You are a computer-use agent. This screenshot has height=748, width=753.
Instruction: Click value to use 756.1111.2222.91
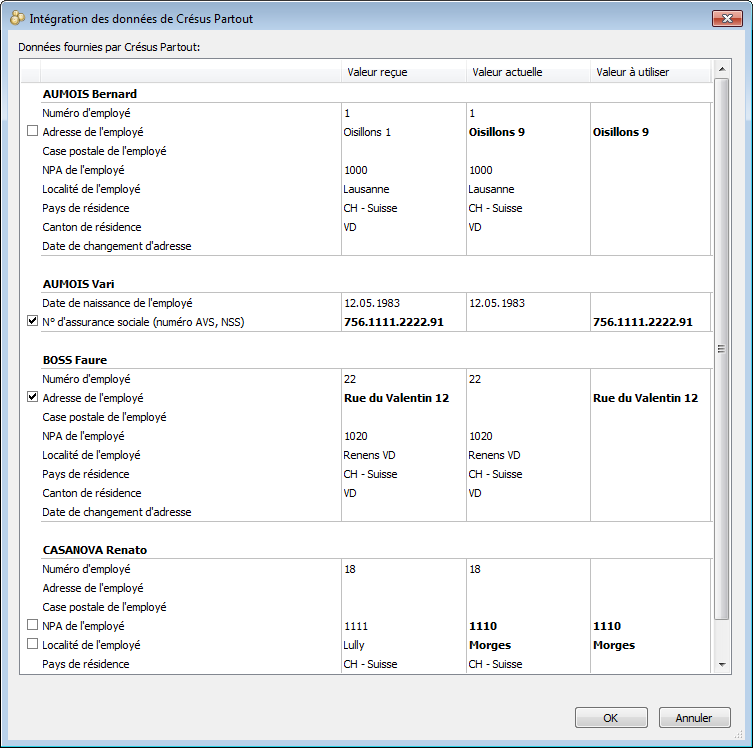point(643,322)
